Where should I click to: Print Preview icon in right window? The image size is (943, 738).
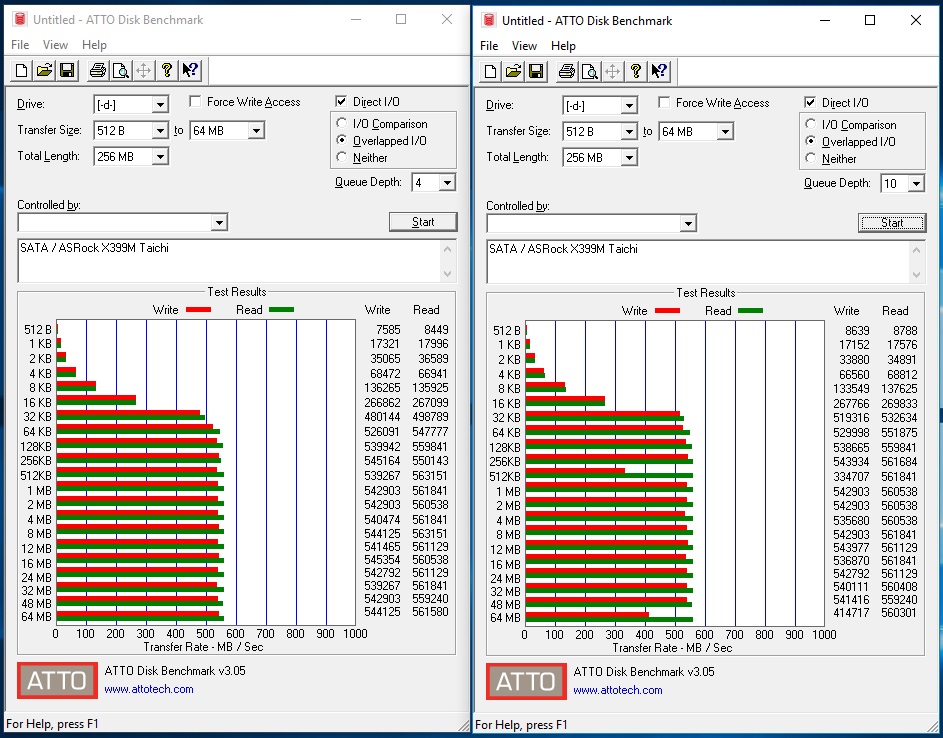pos(589,72)
